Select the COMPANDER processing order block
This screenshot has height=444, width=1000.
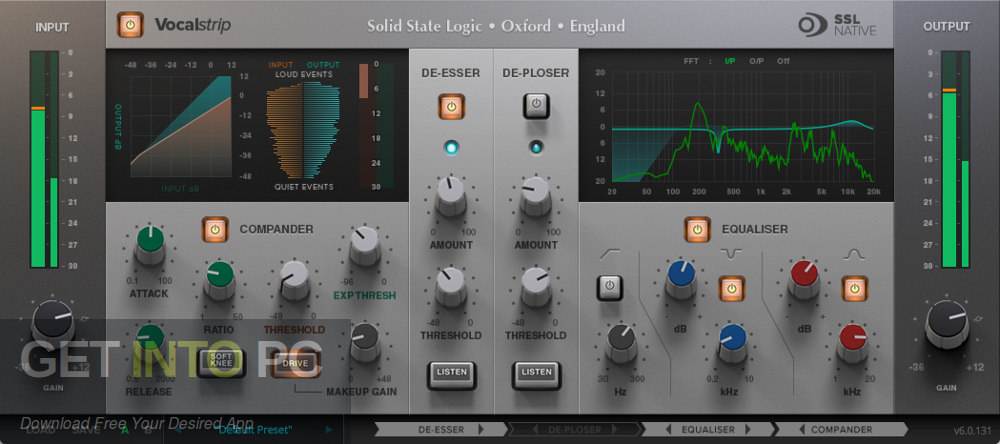(841, 429)
